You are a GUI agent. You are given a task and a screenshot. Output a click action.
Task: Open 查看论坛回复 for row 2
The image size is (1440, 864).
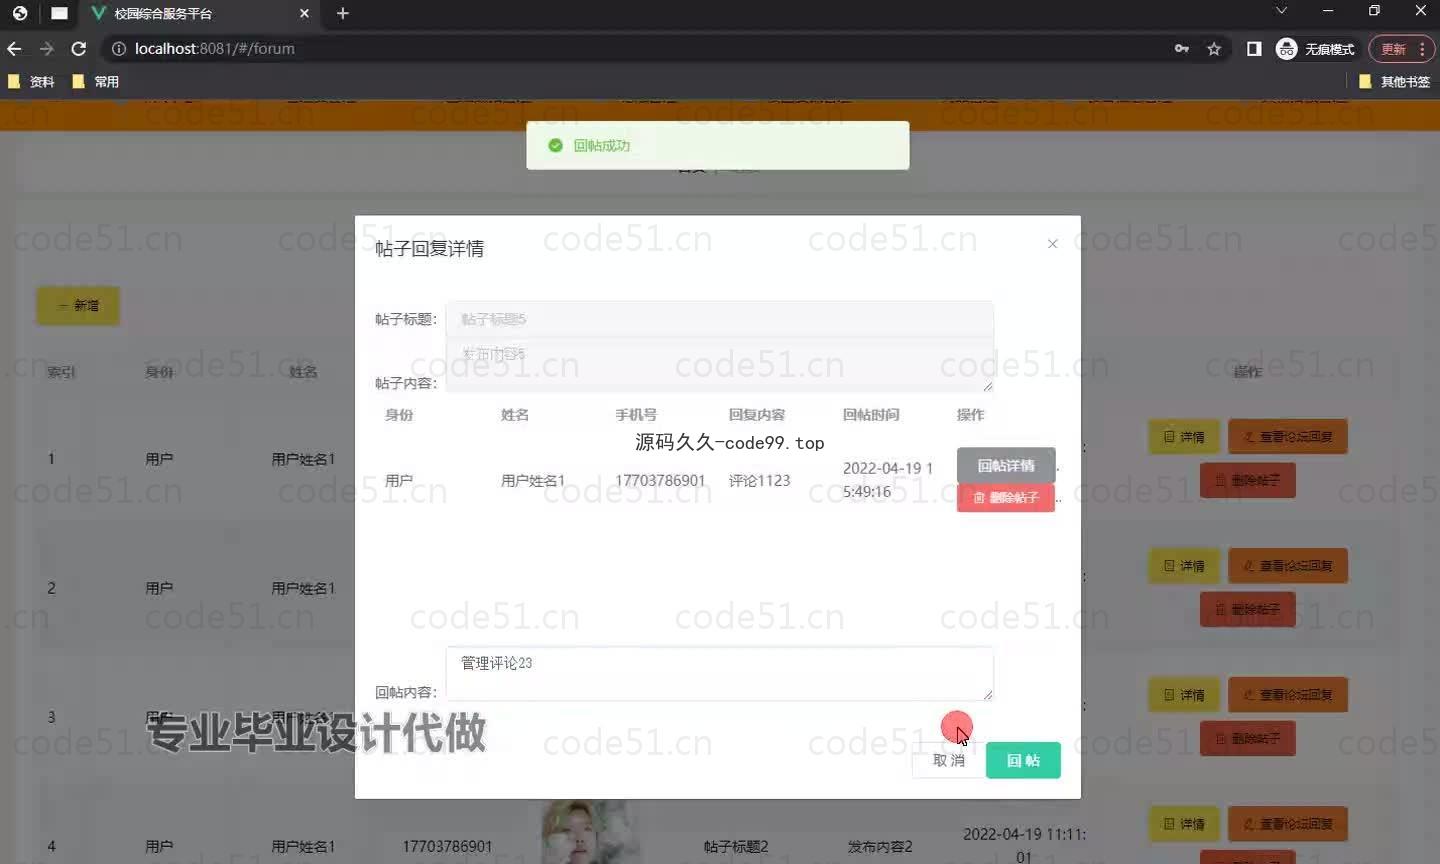point(1288,566)
